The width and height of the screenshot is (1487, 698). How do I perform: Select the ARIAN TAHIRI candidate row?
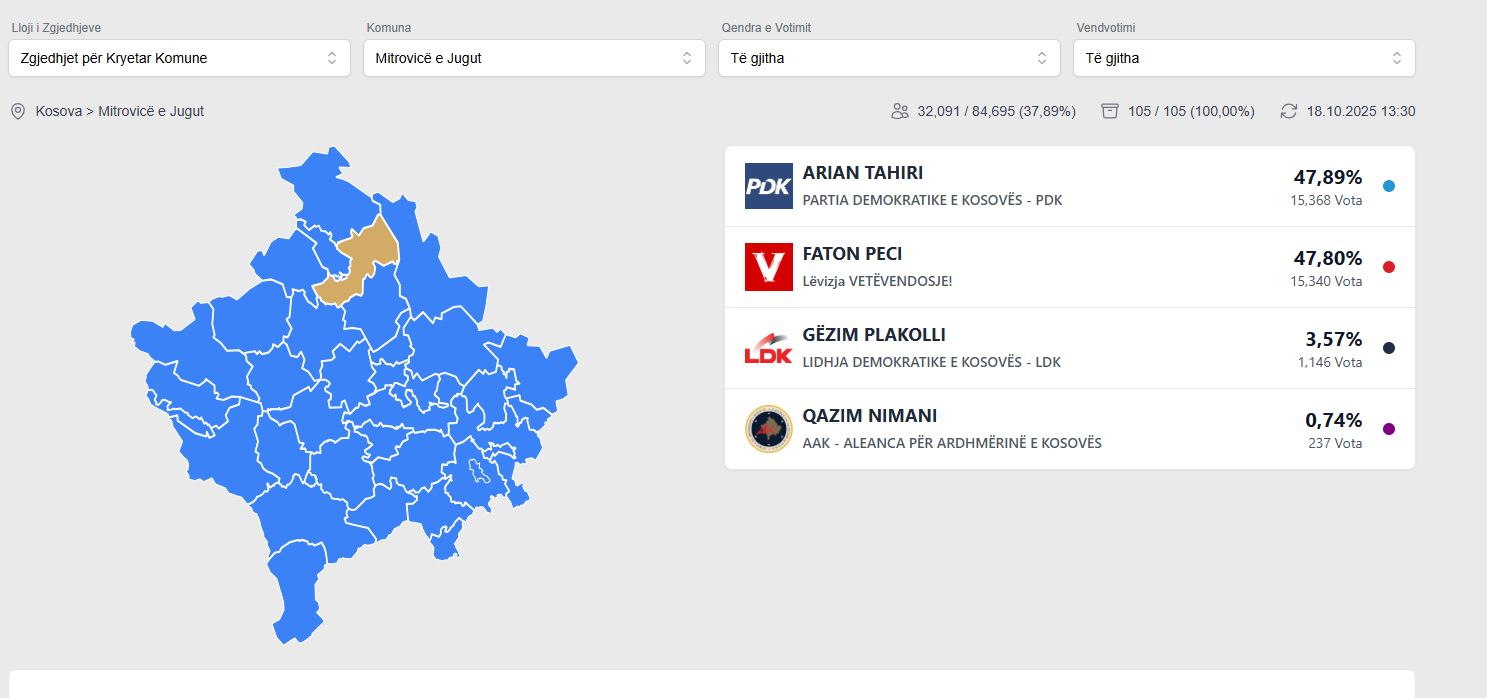(1069, 186)
